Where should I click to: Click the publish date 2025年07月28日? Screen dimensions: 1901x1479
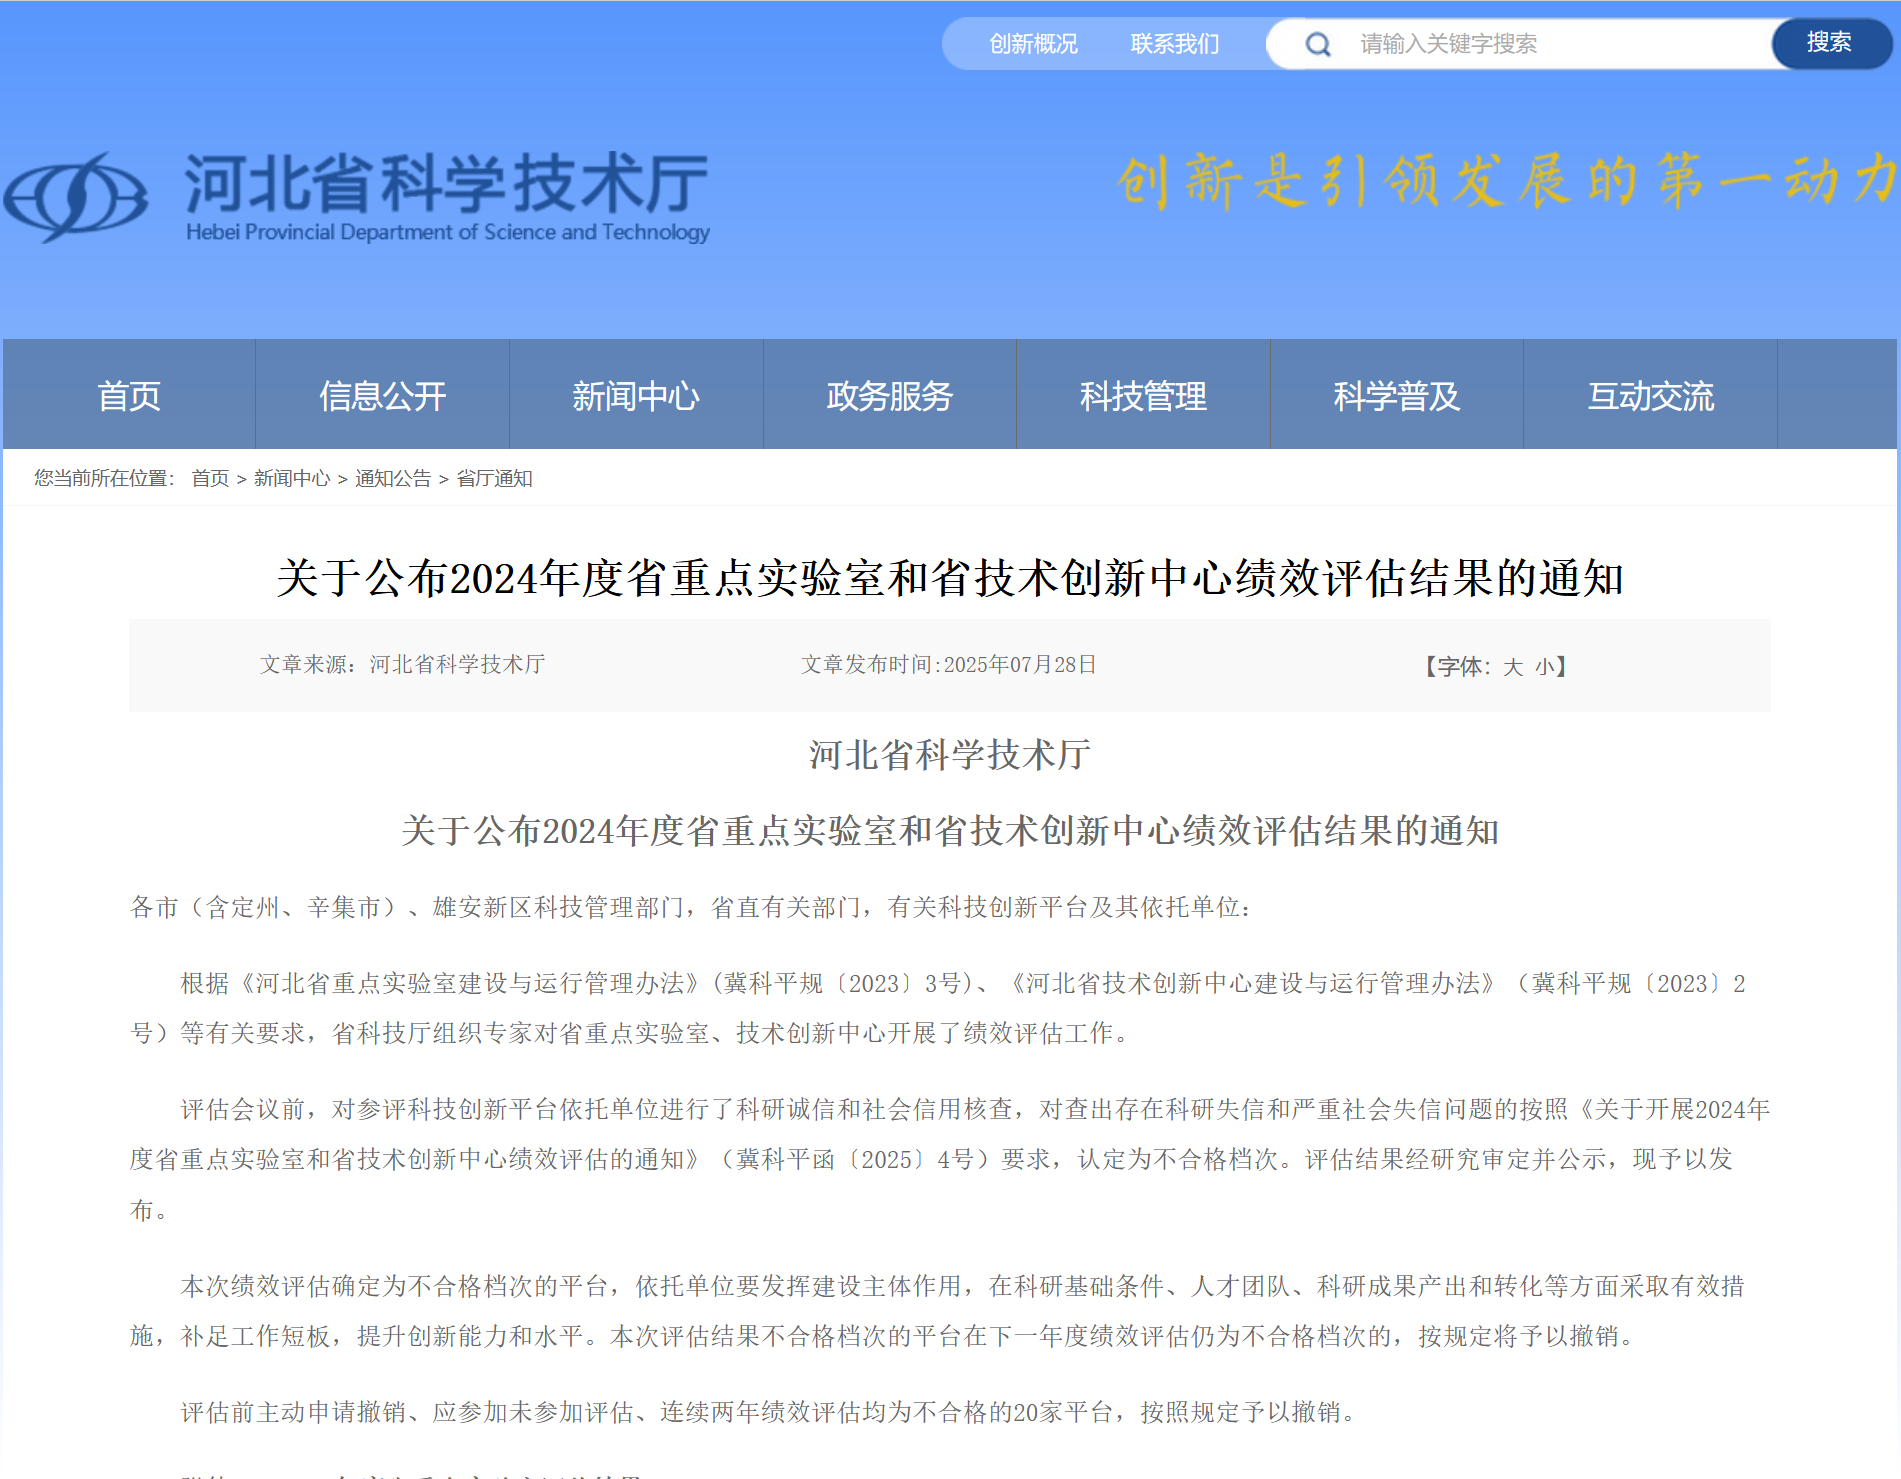coord(1020,664)
